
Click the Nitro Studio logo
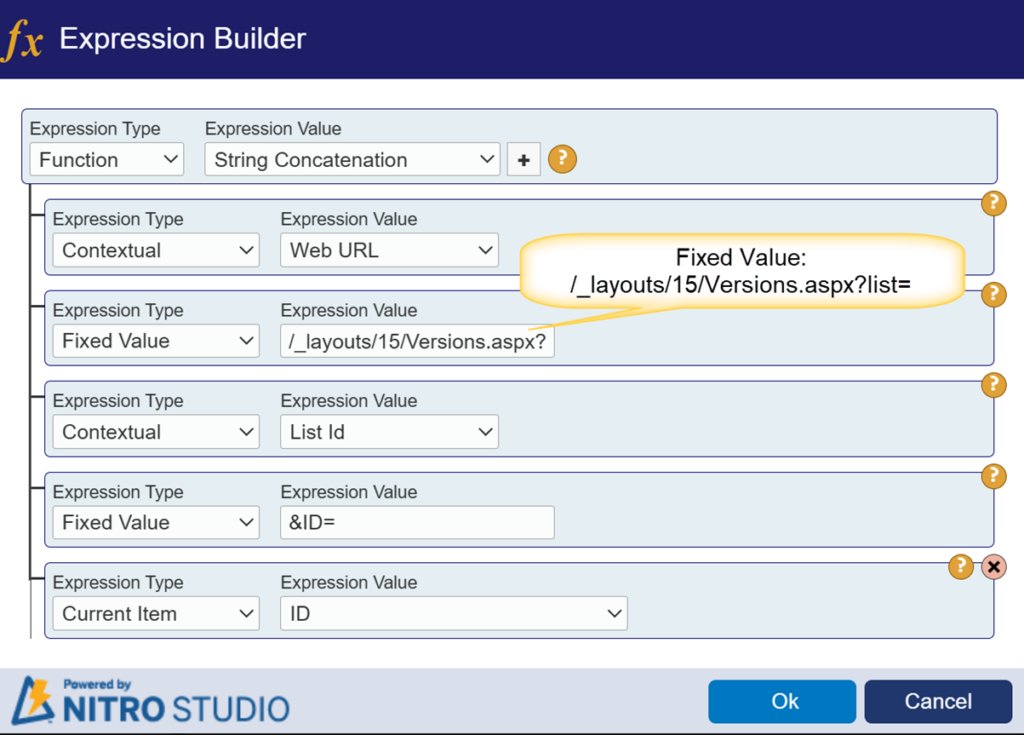coord(150,701)
